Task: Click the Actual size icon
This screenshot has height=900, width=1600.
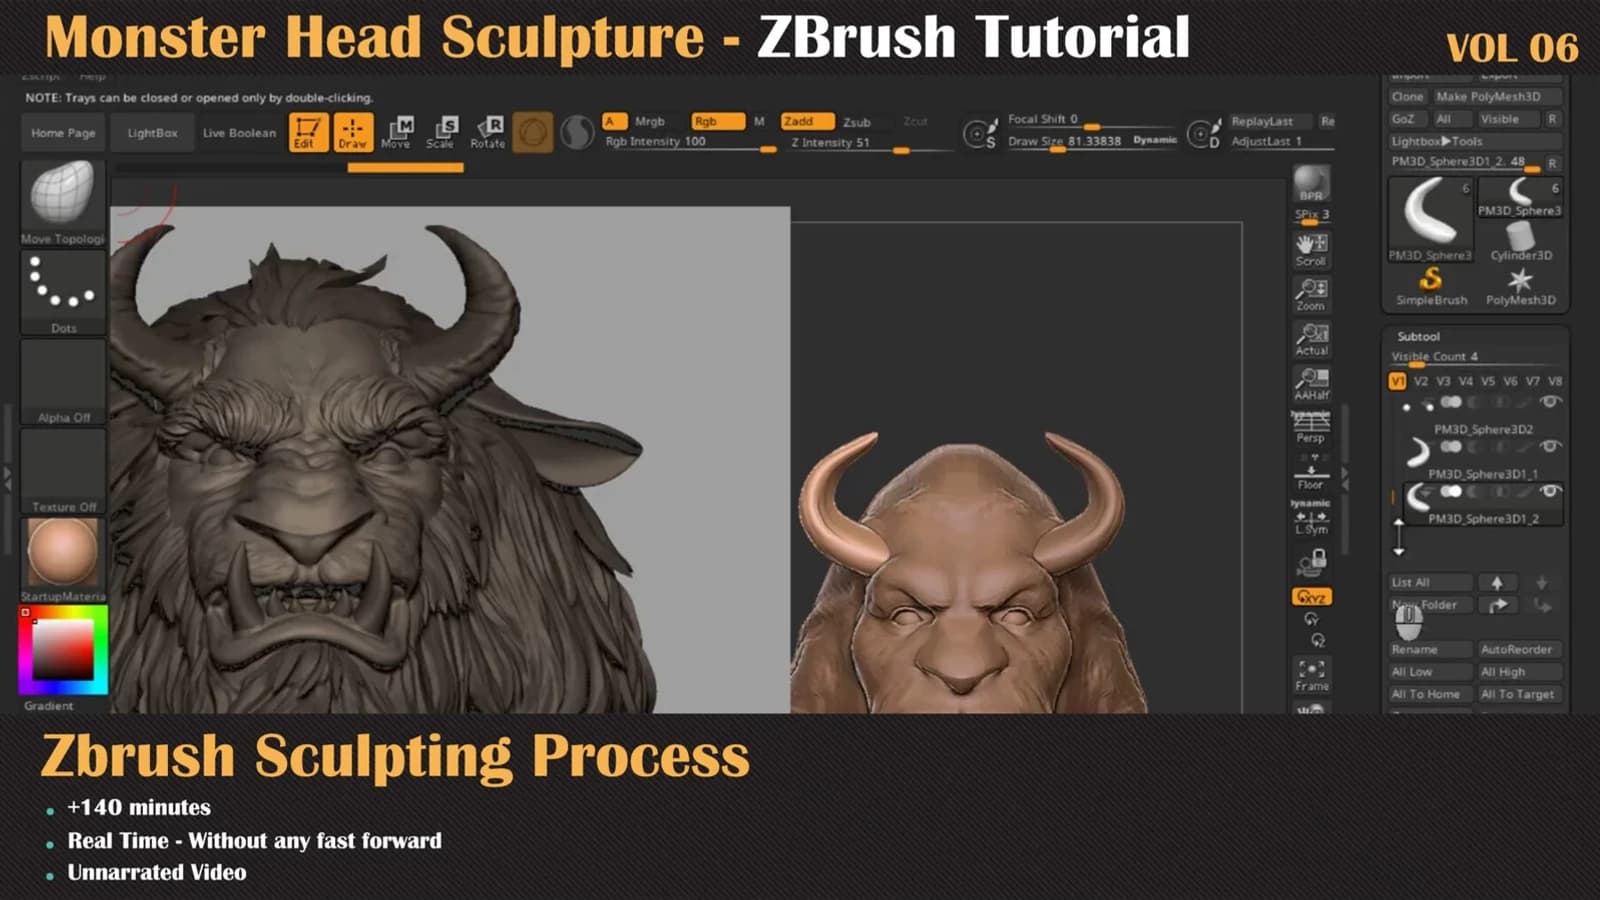Action: point(1311,339)
